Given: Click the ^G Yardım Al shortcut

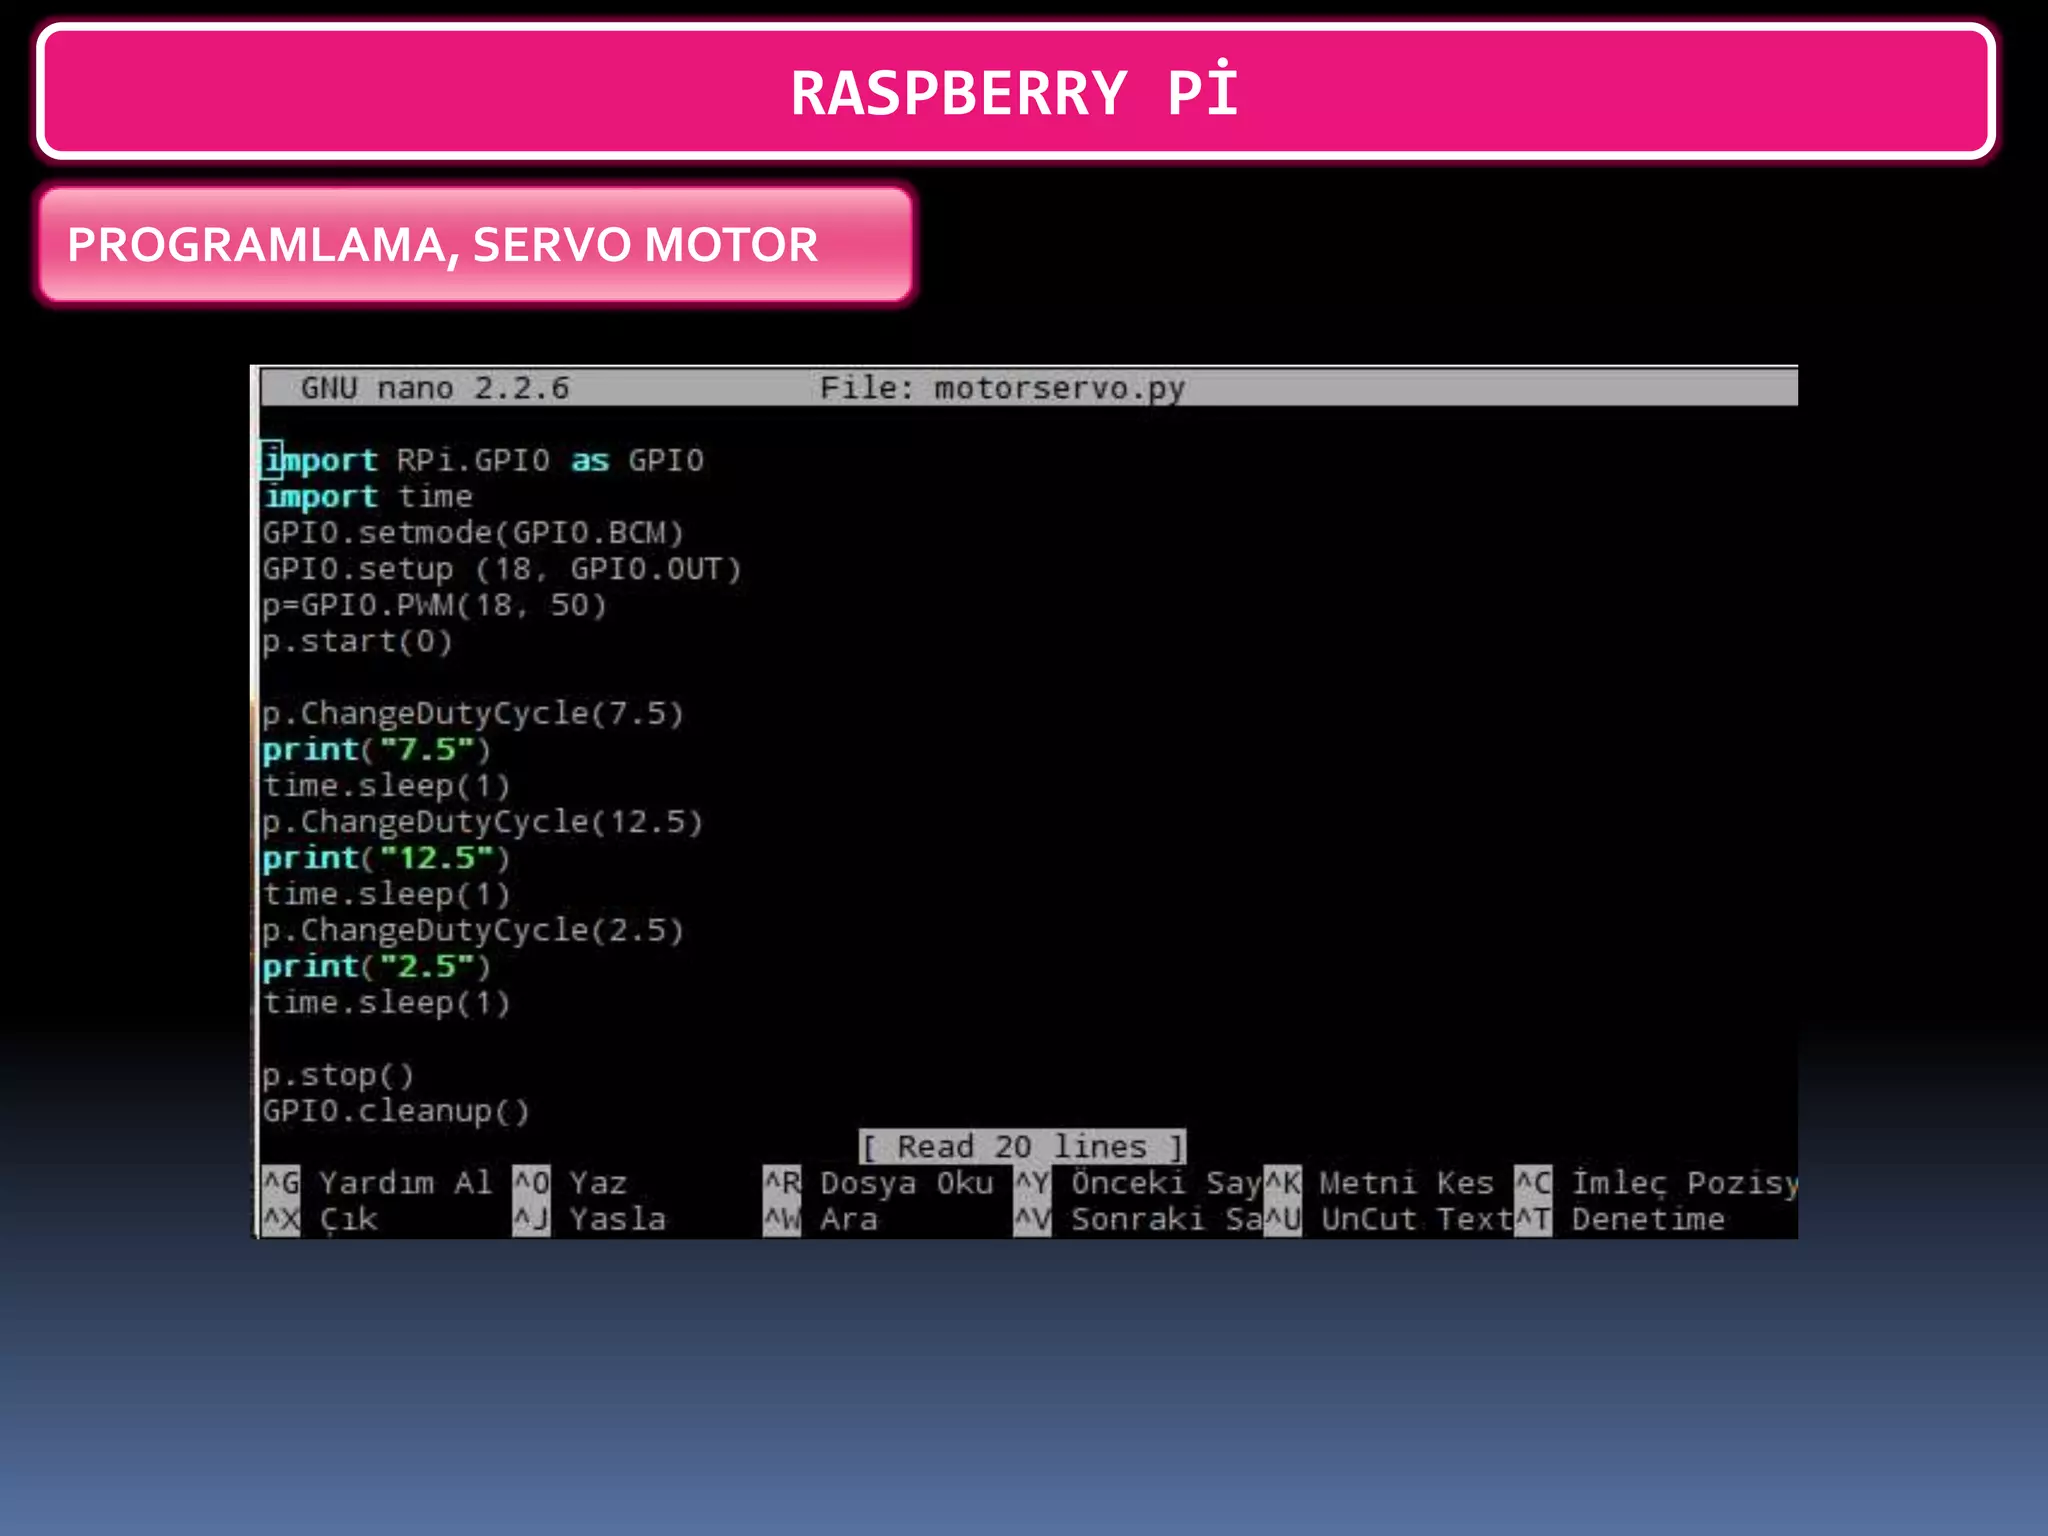Looking at the screenshot, I should click(378, 1183).
